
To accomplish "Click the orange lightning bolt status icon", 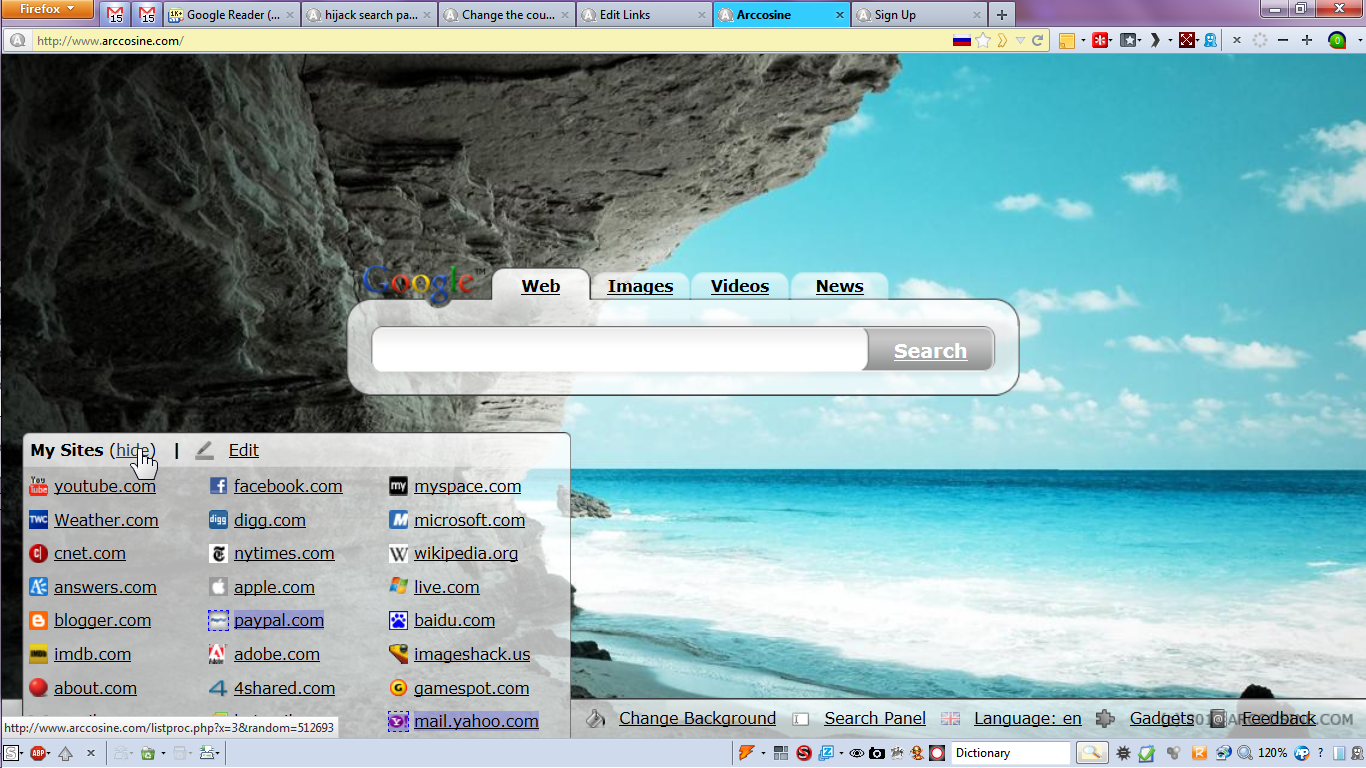I will 747,753.
